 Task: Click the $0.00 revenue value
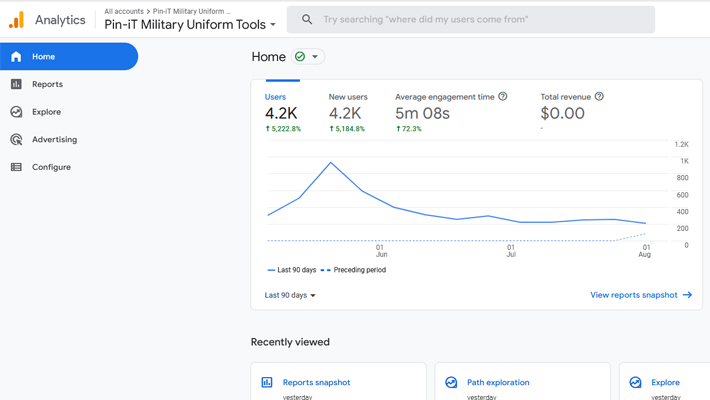pyautogui.click(x=562, y=113)
